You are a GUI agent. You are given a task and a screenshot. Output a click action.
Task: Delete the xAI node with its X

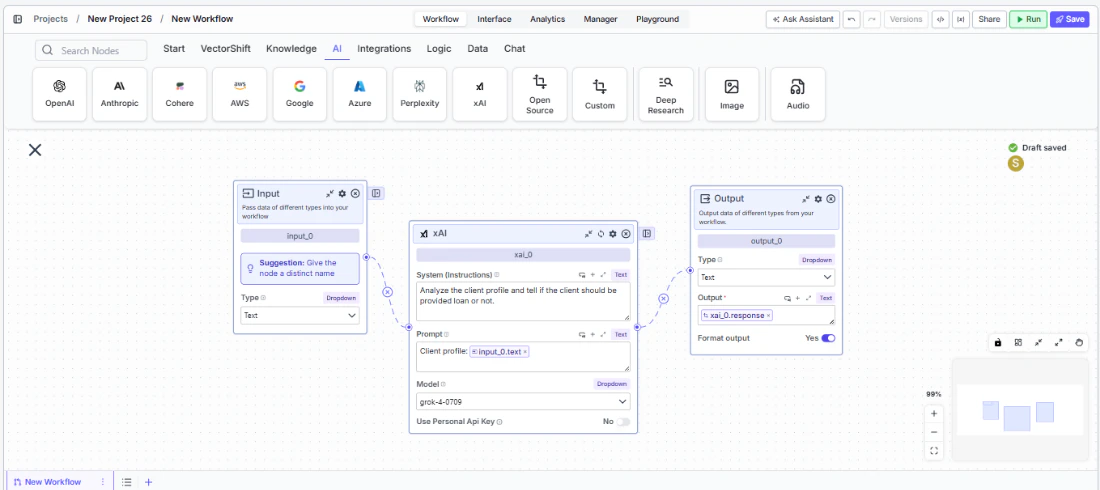(x=626, y=234)
